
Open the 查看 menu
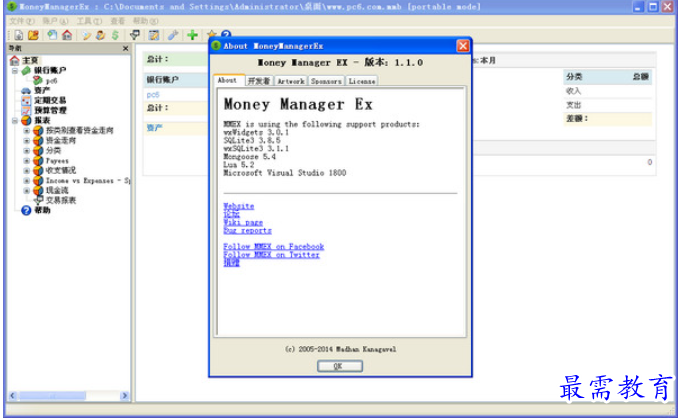(x=117, y=21)
